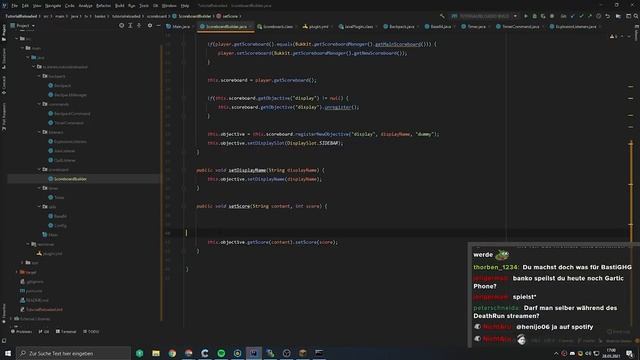This screenshot has width=640, height=360.
Task: Collapse the listeners package
Action: click(x=39, y=132)
